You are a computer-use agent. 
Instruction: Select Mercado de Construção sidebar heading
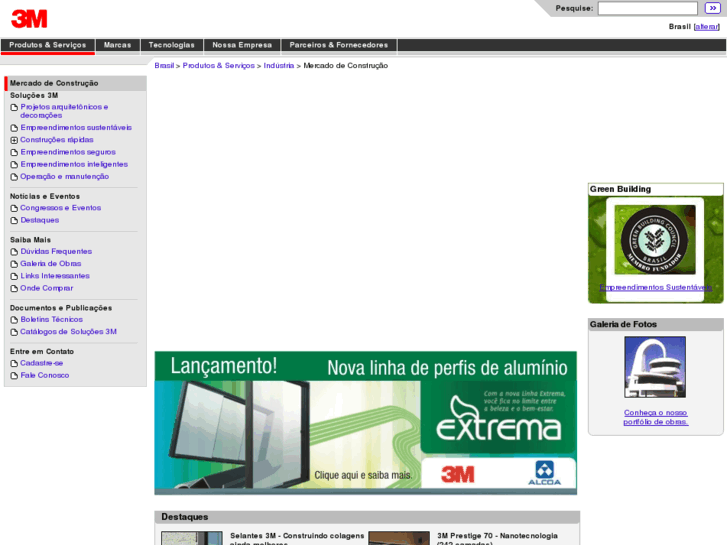[x=54, y=83]
